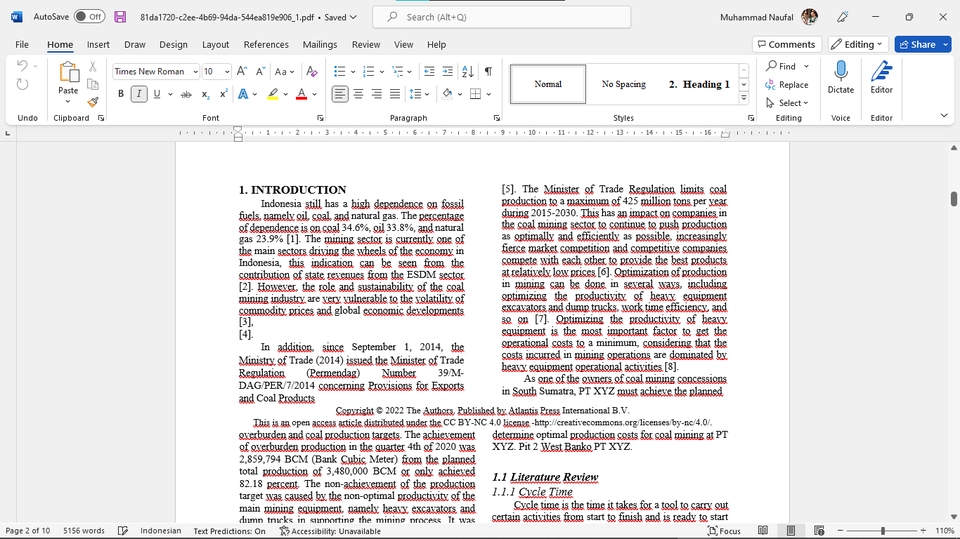Click the Copy icon

92,84
